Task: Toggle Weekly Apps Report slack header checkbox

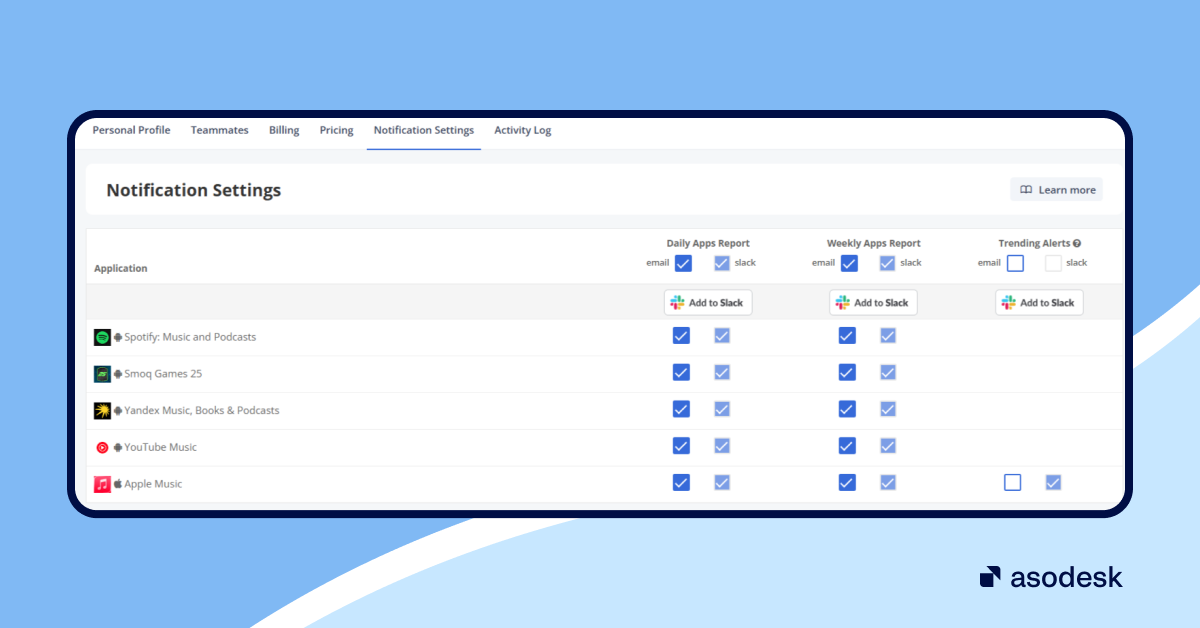Action: tap(887, 263)
